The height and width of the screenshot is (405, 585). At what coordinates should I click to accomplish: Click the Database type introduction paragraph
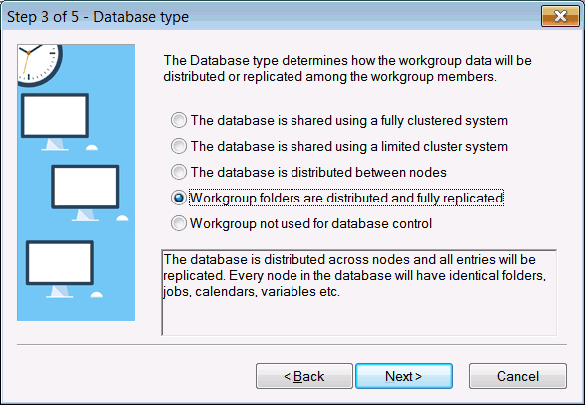click(x=347, y=68)
